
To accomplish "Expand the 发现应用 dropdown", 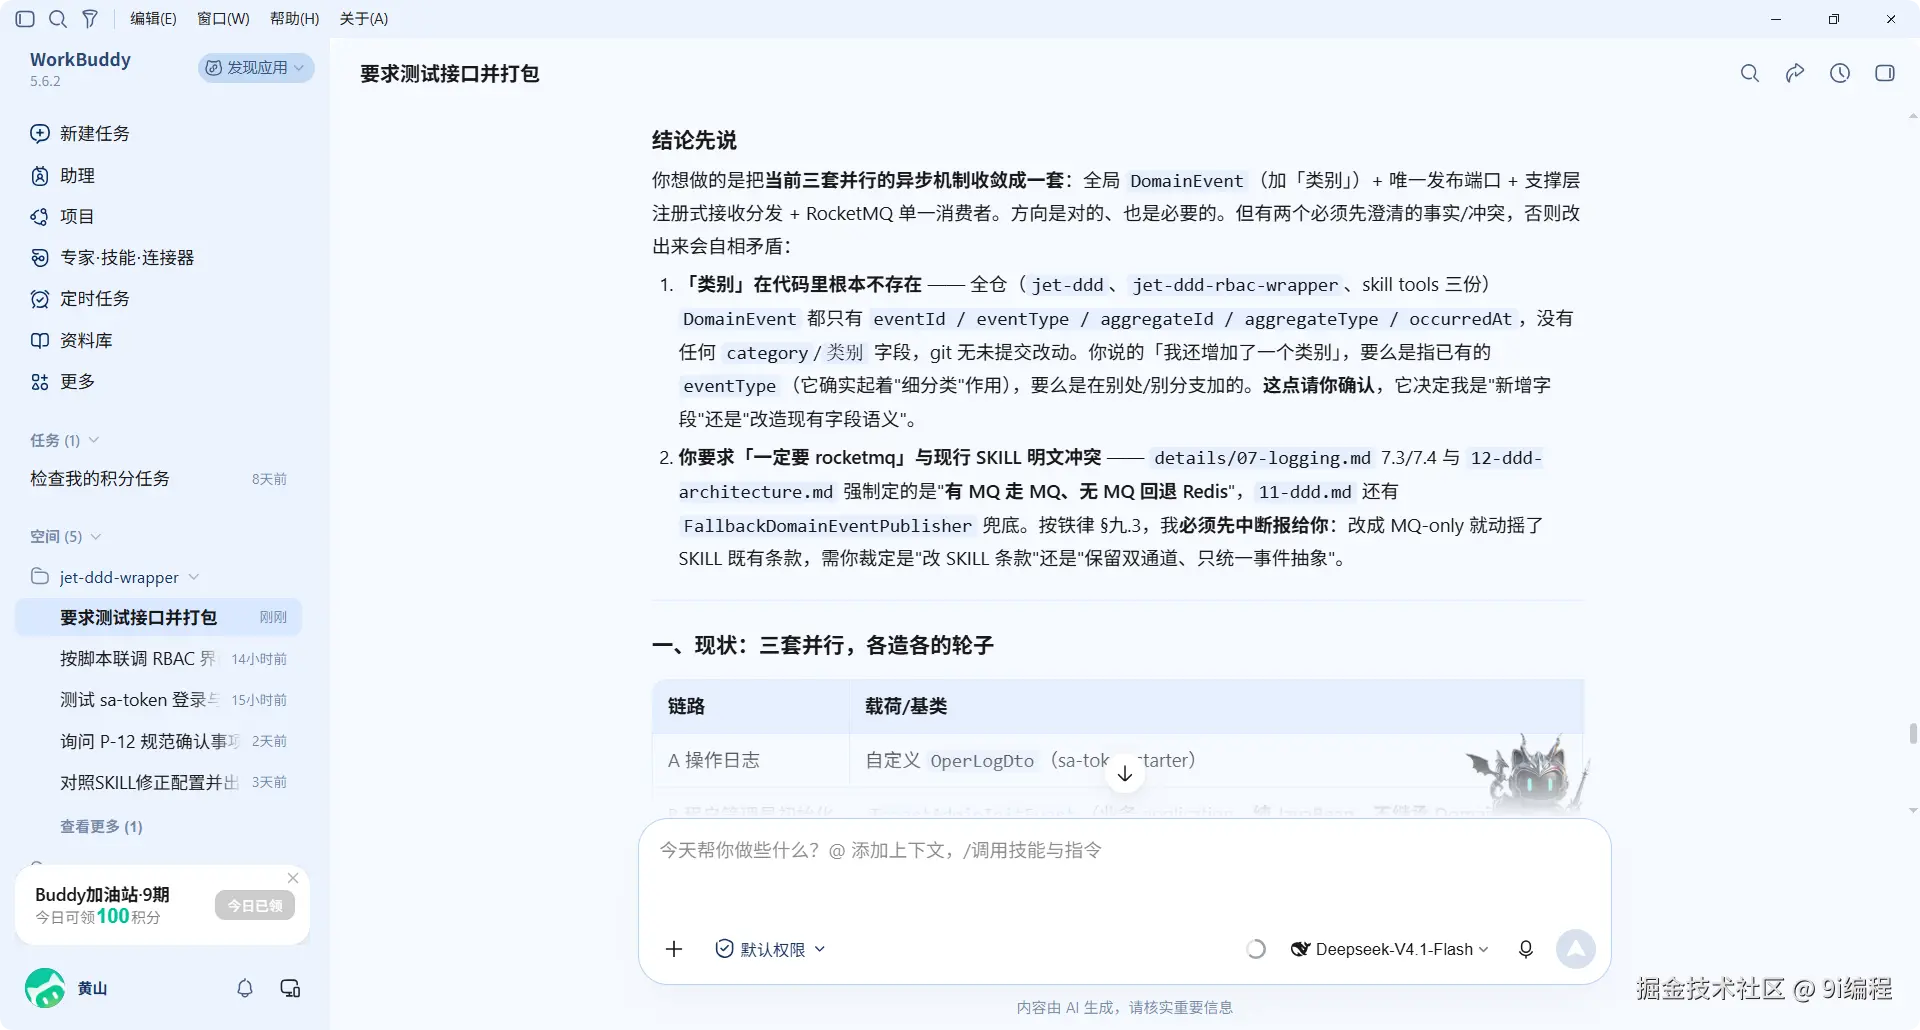I will (x=256, y=68).
